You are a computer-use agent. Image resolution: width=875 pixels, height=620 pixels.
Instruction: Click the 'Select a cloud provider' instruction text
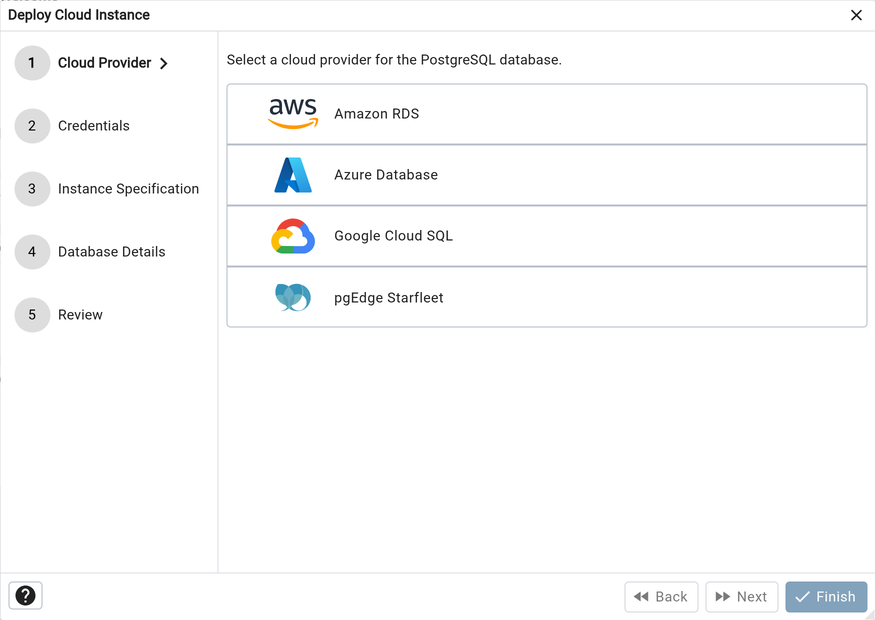pyautogui.click(x=394, y=60)
